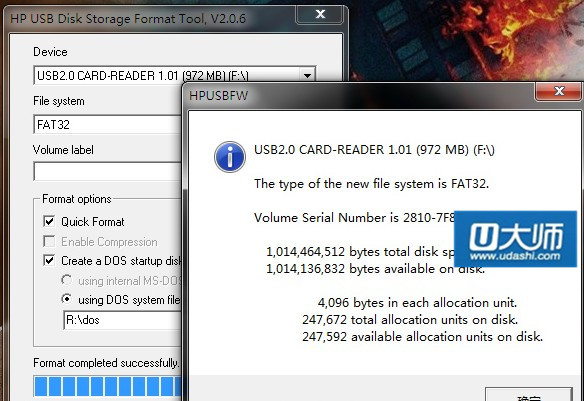Click the blue information icon in HPUSBFW
This screenshot has height=401, width=584.
(x=230, y=157)
